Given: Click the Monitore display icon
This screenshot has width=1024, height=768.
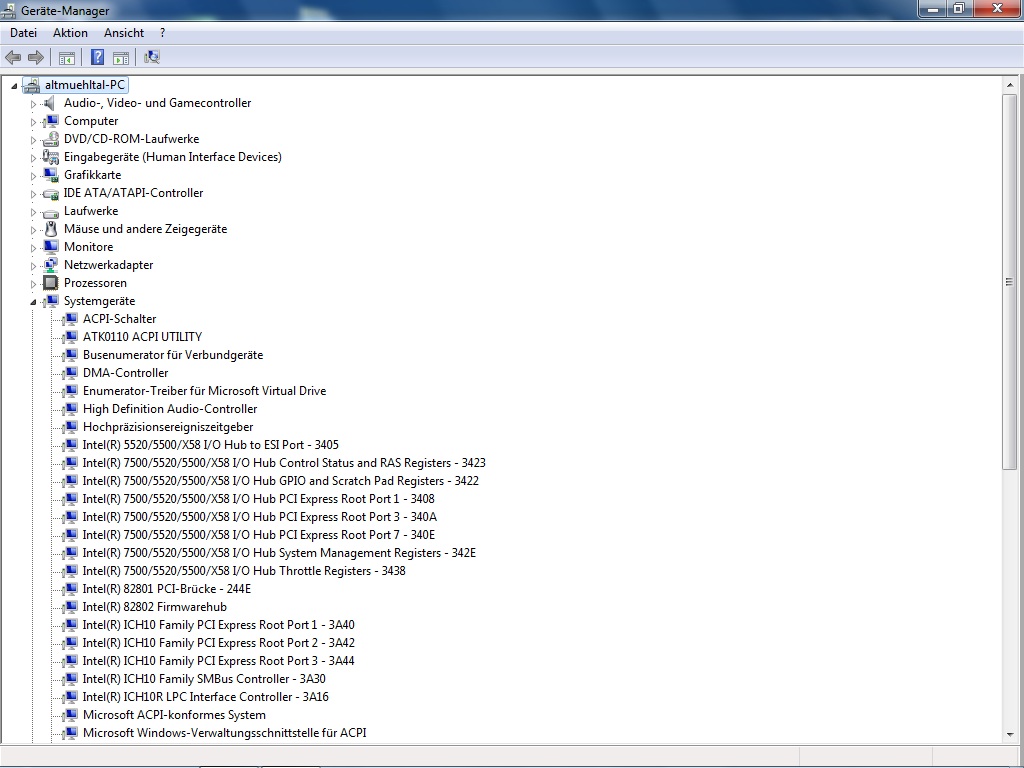Looking at the screenshot, I should coord(50,247).
